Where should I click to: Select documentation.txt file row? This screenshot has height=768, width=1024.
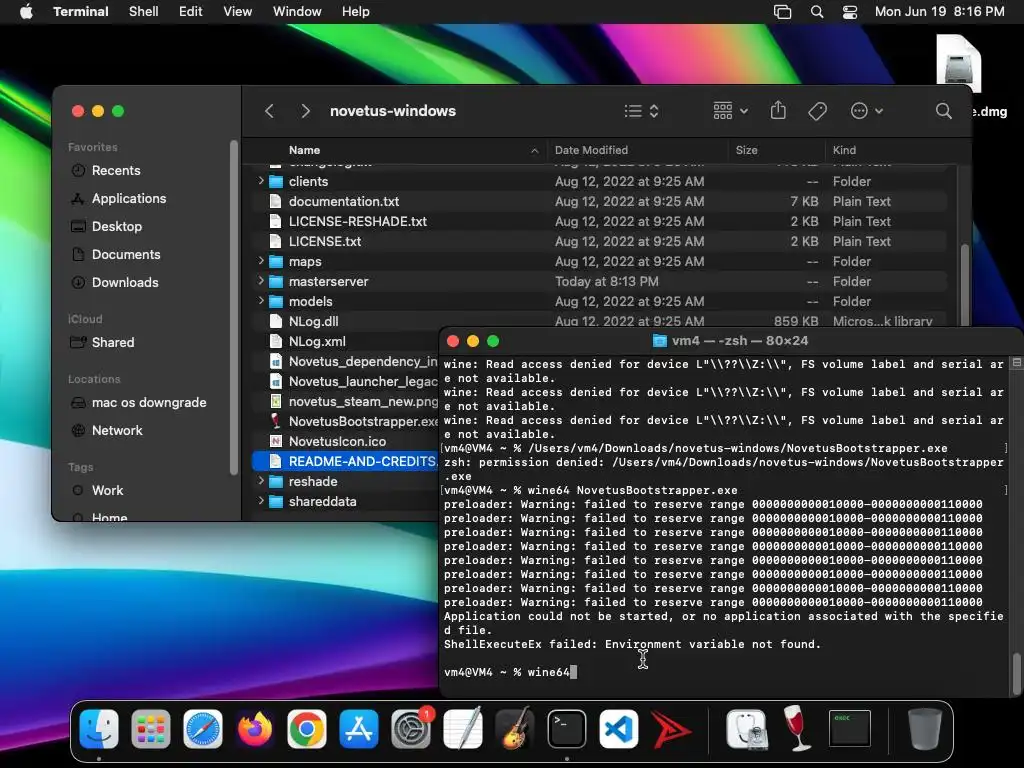(x=600, y=201)
